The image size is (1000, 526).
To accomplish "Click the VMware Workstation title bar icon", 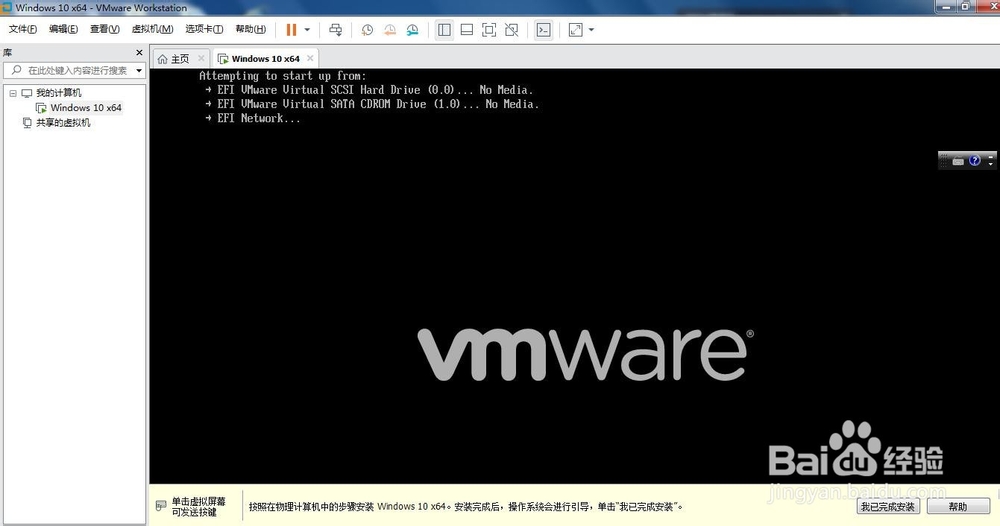I will click(x=7, y=8).
